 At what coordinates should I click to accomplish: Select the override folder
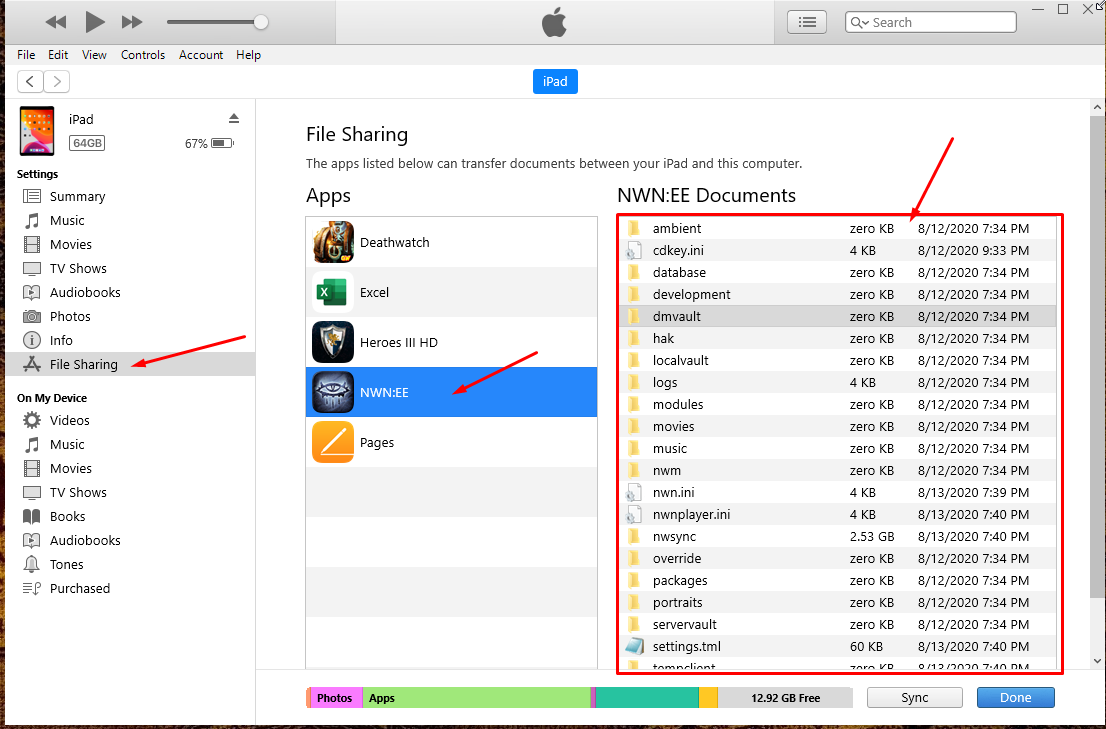(838, 558)
